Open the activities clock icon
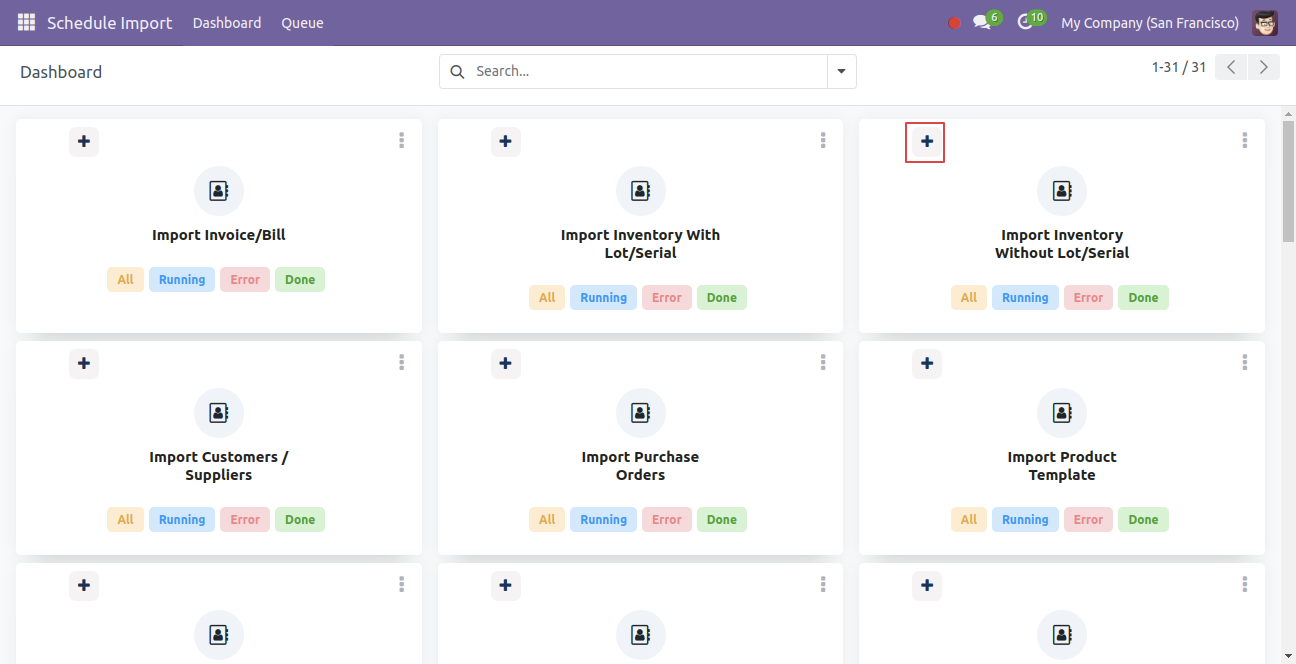 [x=1025, y=22]
